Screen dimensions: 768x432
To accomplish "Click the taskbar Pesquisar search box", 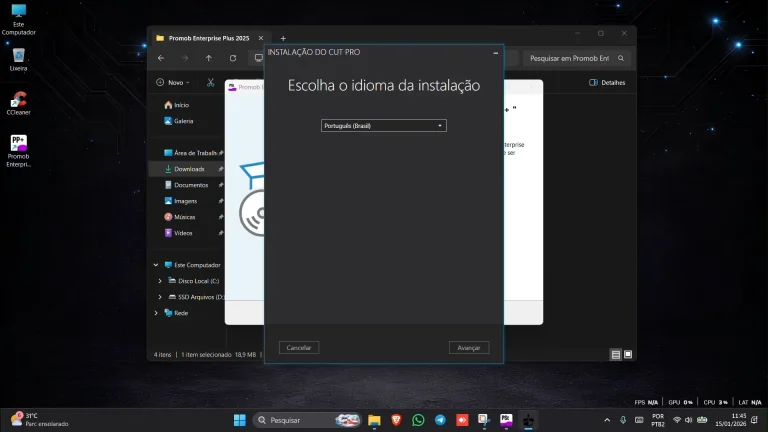I will (307, 420).
